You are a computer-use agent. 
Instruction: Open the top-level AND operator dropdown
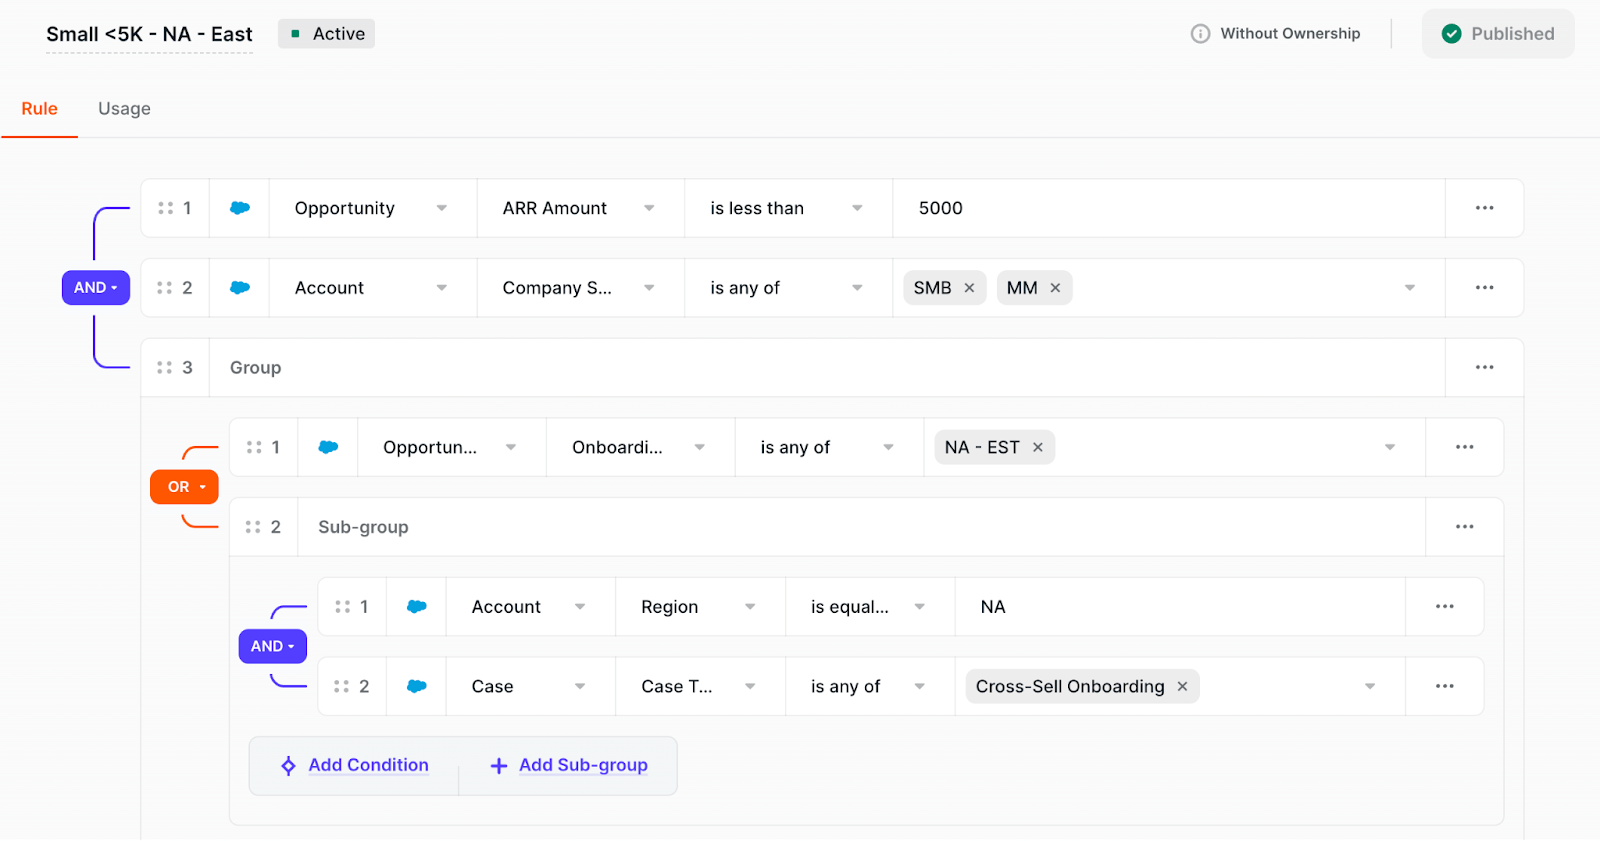pos(96,288)
